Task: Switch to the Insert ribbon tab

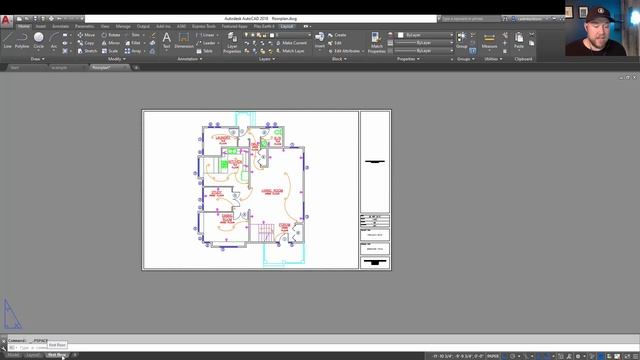Action: (40, 27)
